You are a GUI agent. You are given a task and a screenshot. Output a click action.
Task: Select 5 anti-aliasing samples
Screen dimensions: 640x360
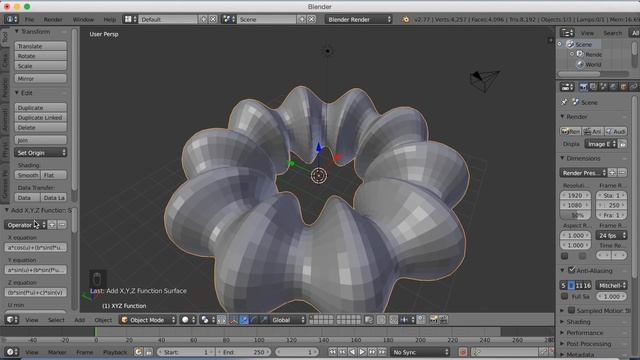click(564, 285)
